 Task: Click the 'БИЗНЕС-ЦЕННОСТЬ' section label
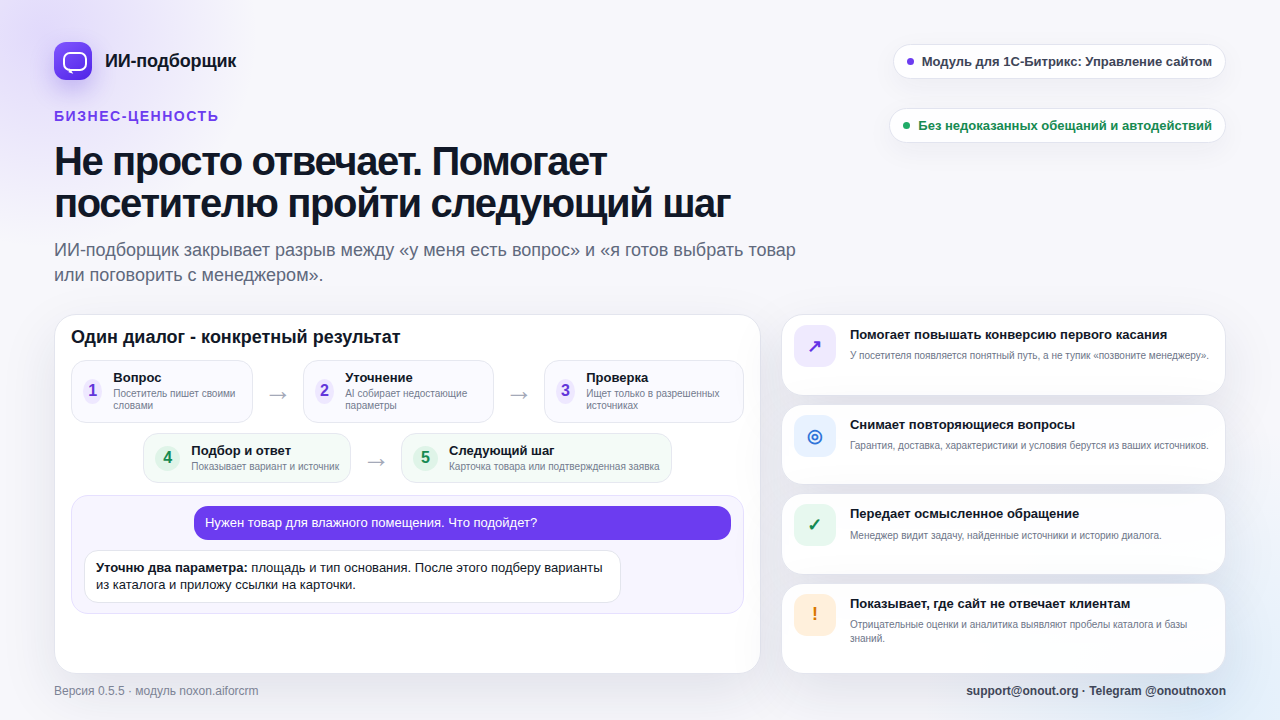tap(136, 116)
